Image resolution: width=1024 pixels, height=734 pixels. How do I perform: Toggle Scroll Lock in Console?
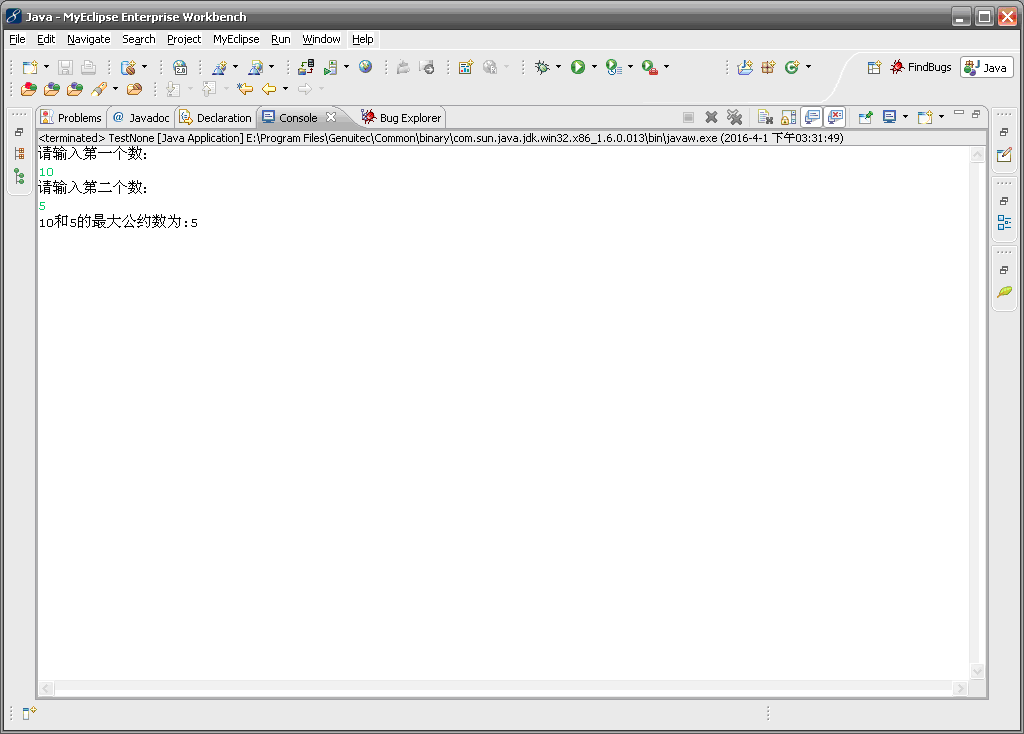click(x=789, y=118)
